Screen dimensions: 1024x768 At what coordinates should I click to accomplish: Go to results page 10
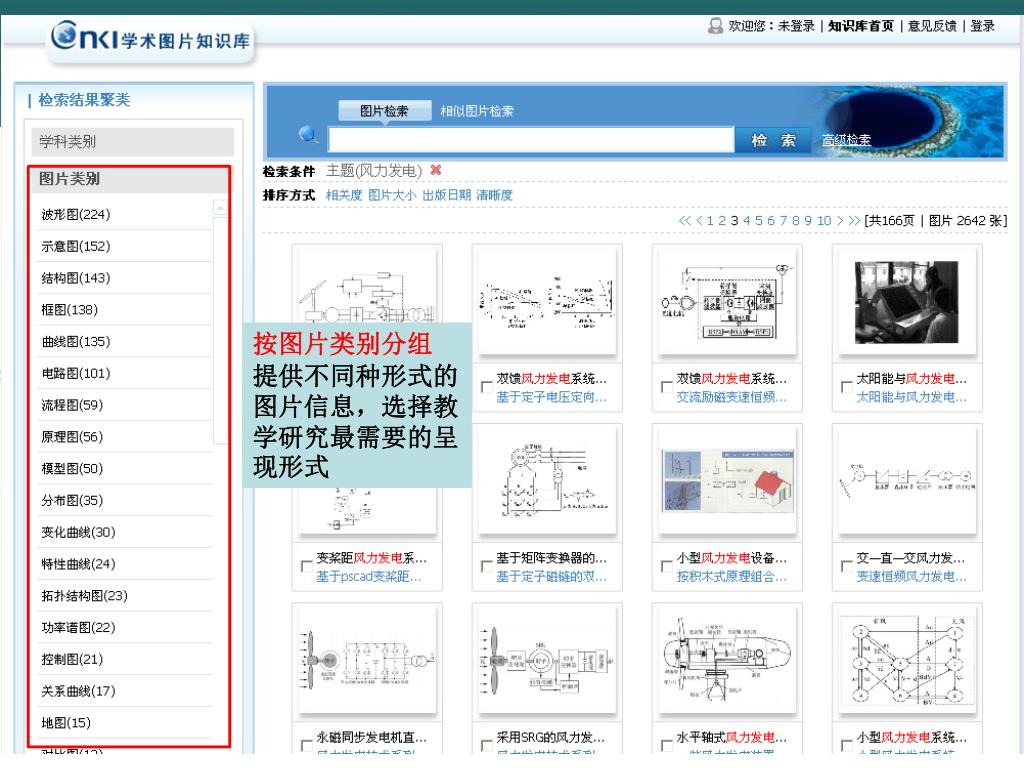pos(824,221)
